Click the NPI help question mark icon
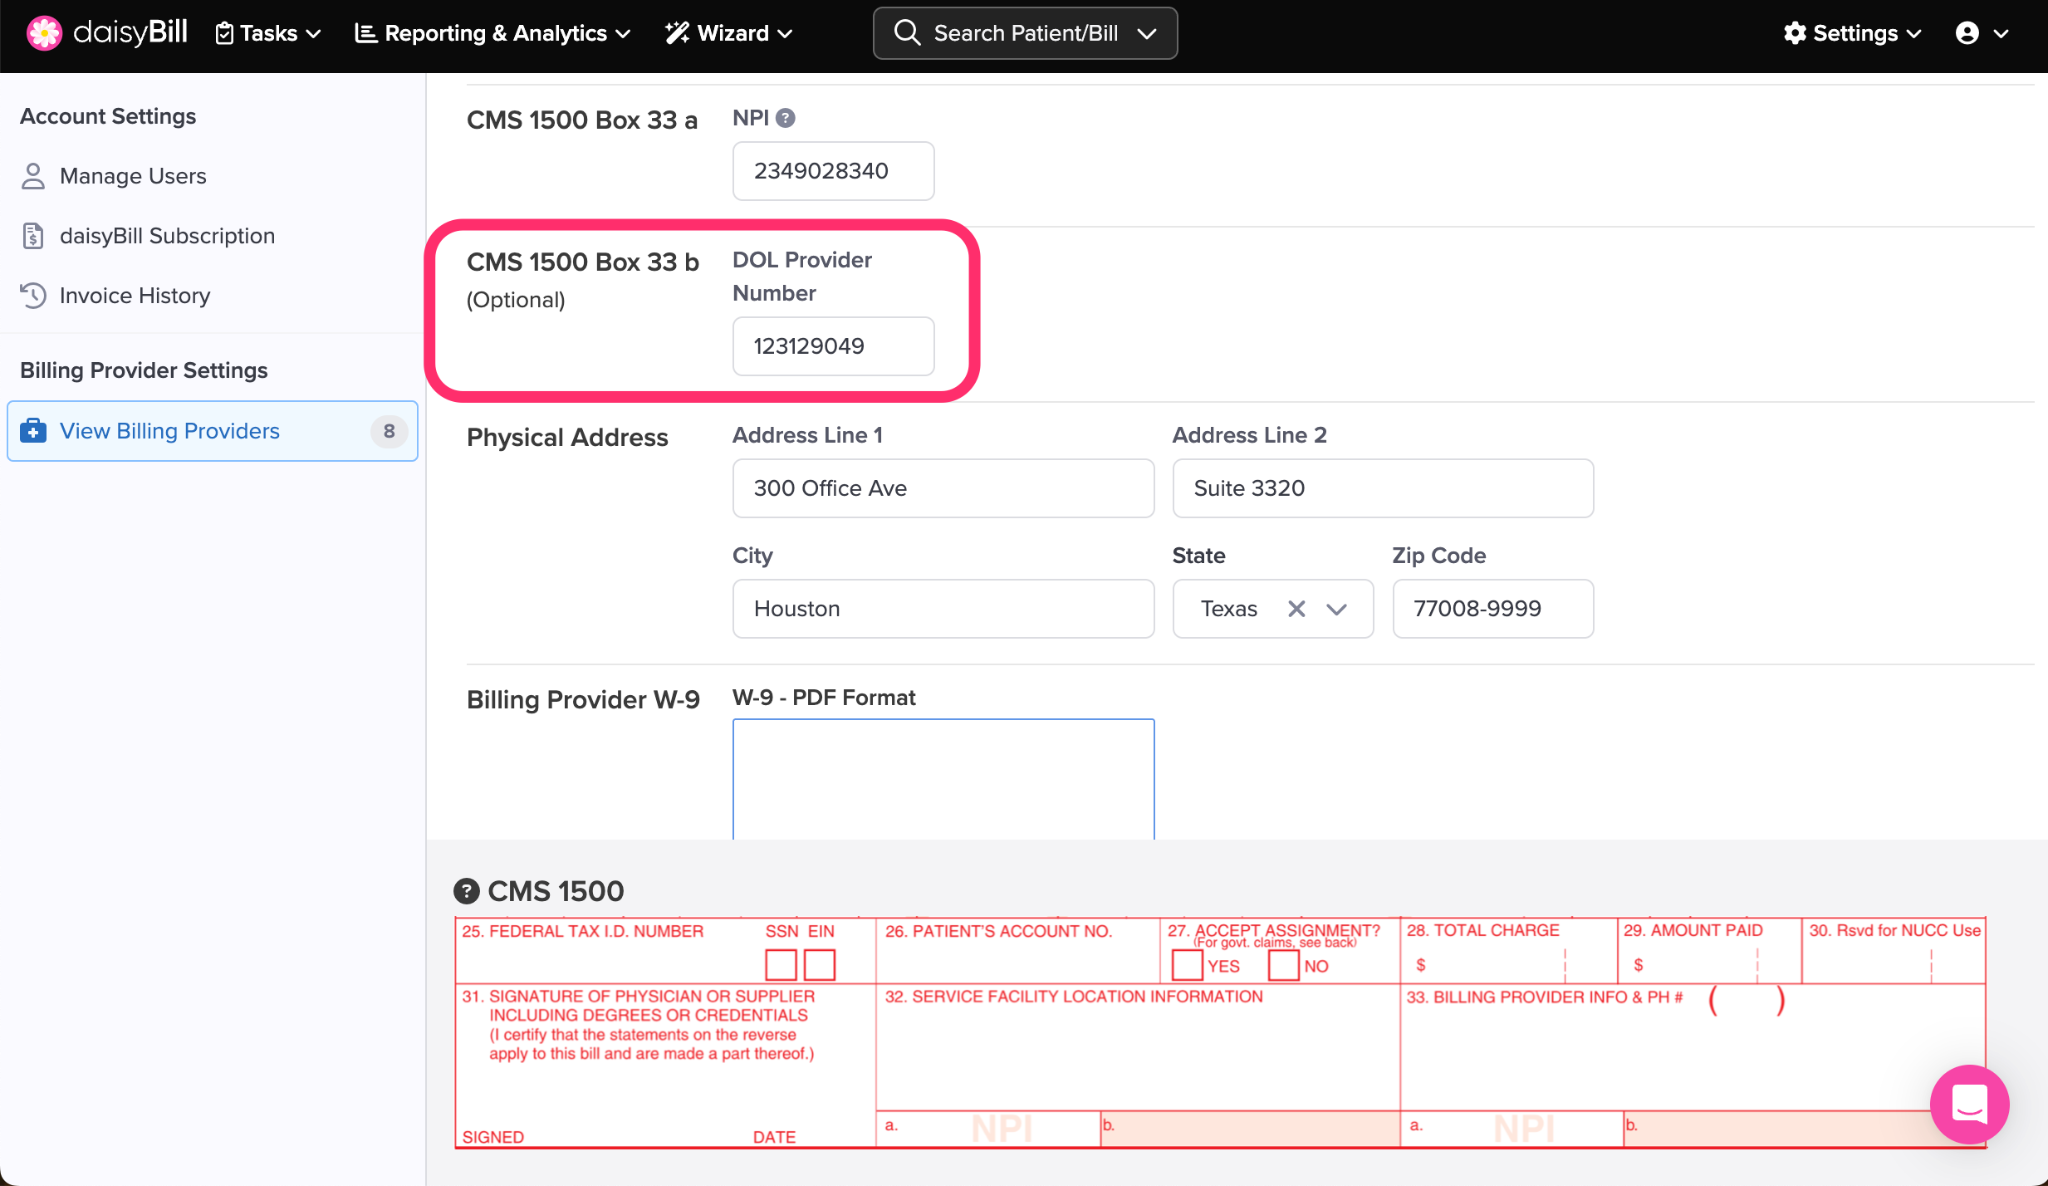 786,118
